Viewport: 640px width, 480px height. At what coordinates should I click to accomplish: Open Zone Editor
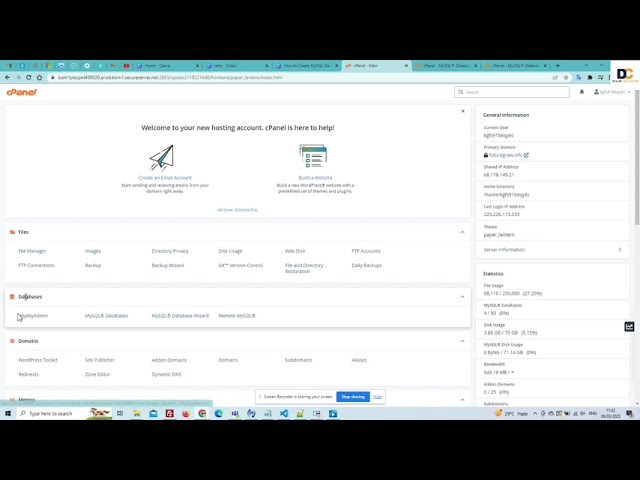pyautogui.click(x=98, y=374)
